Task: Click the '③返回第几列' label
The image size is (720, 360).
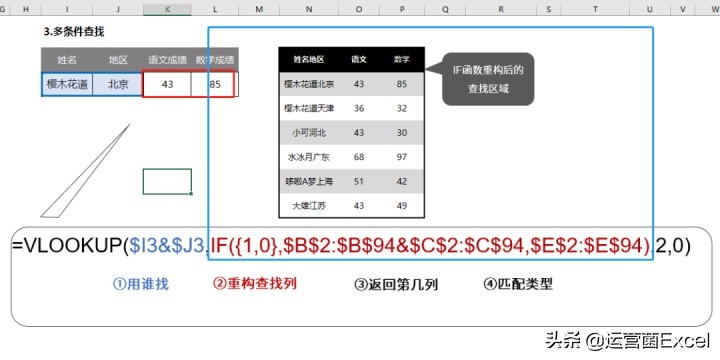Action: tap(396, 285)
